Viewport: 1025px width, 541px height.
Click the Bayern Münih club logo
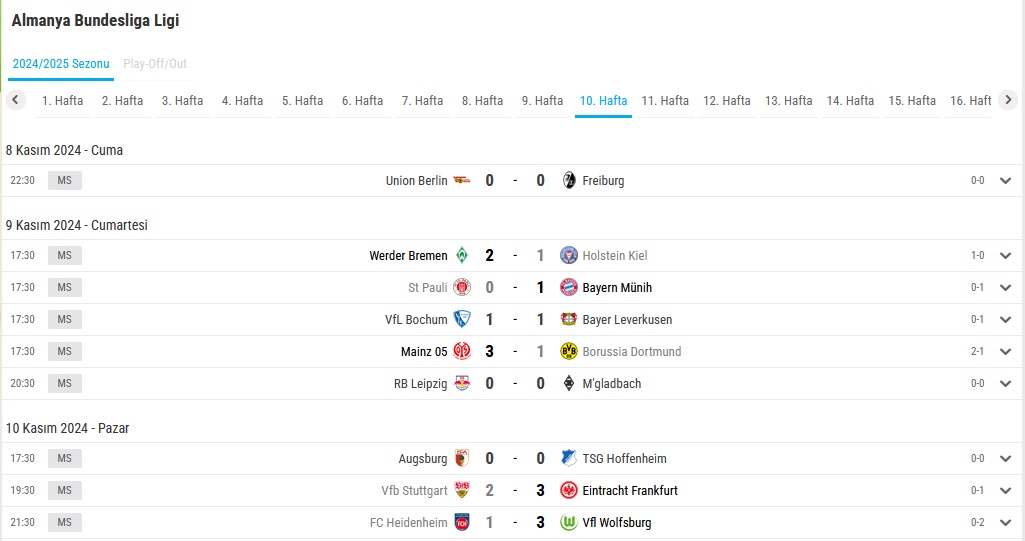click(569, 287)
